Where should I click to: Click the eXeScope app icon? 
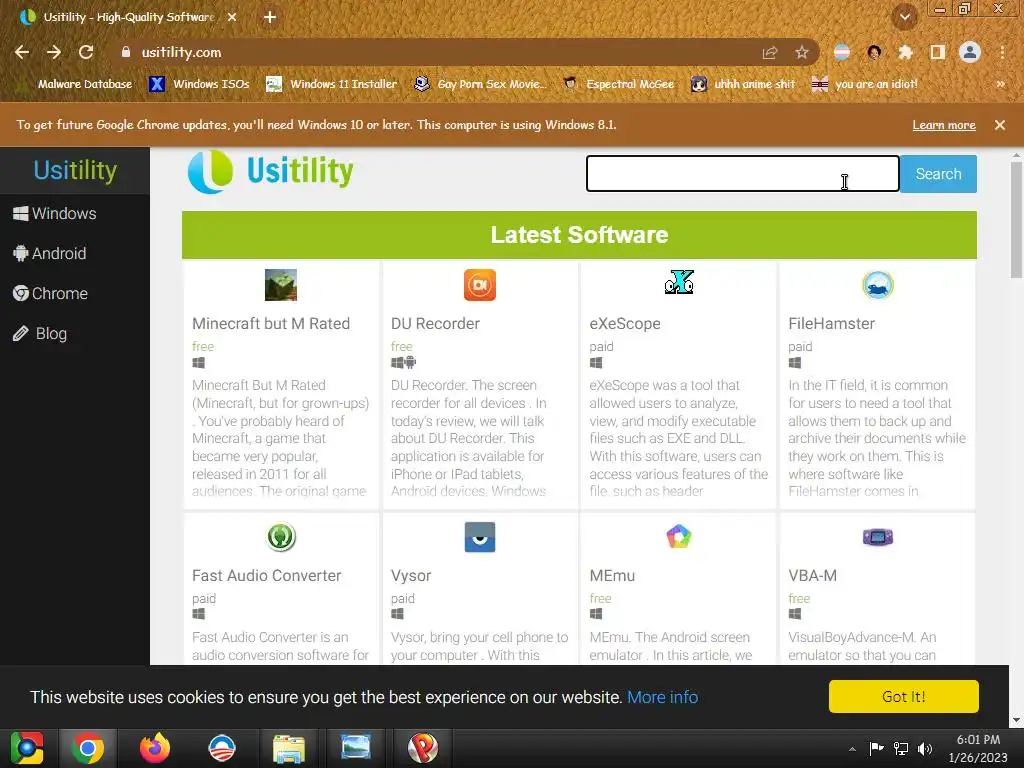[x=679, y=283]
